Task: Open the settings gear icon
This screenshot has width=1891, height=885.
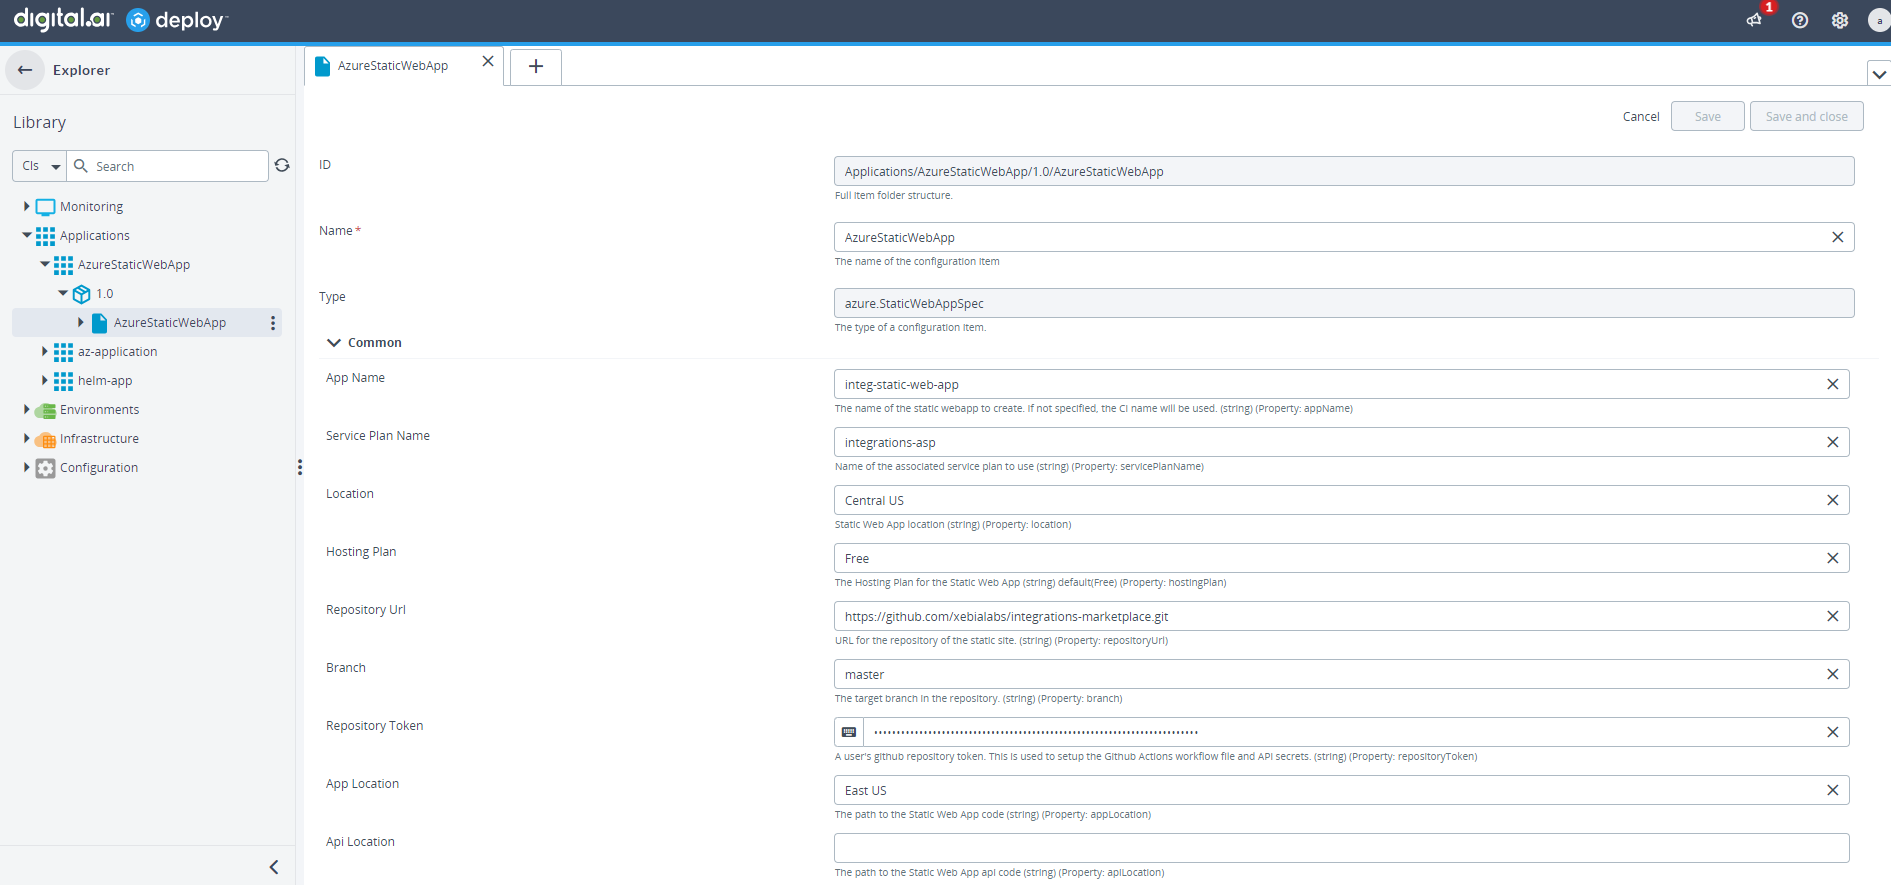Action: pos(1840,20)
